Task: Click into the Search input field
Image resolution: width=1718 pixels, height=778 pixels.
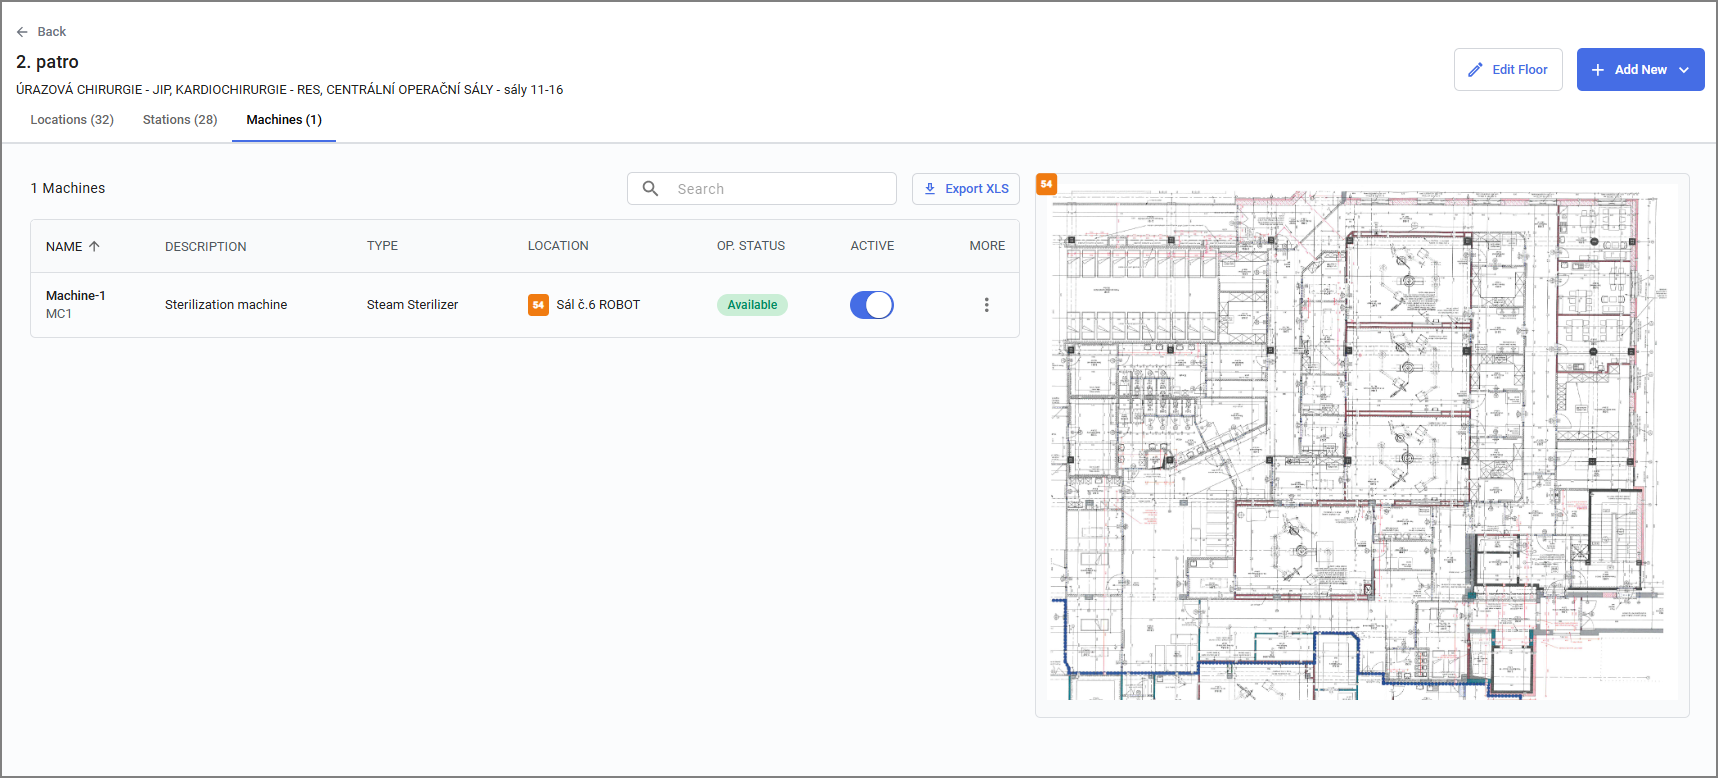Action: tap(762, 188)
